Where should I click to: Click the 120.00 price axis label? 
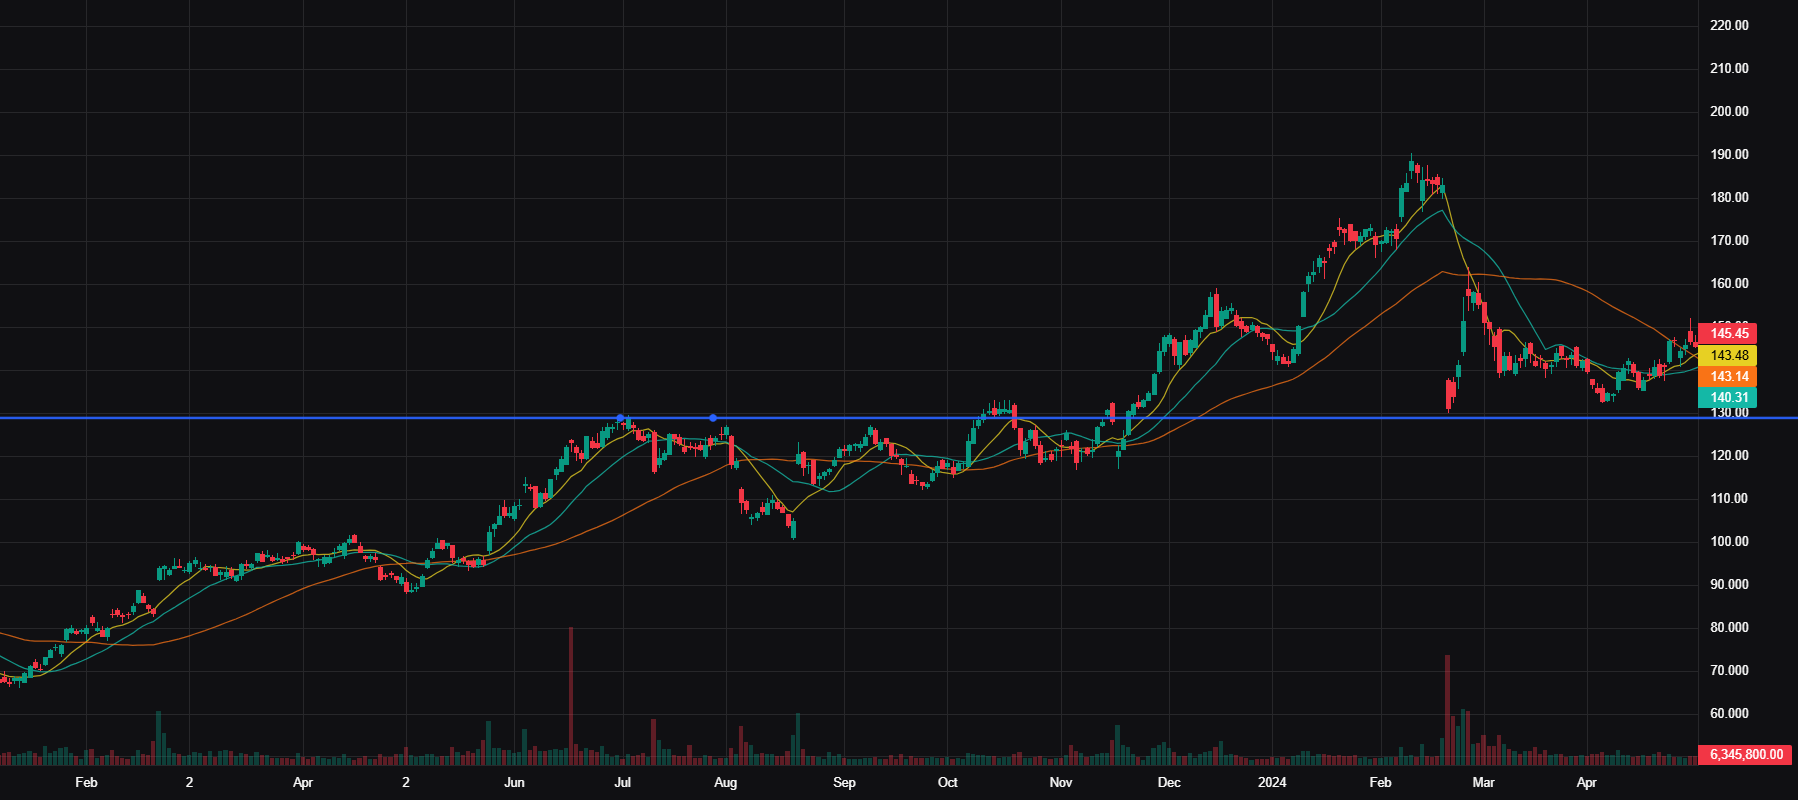[1729, 455]
